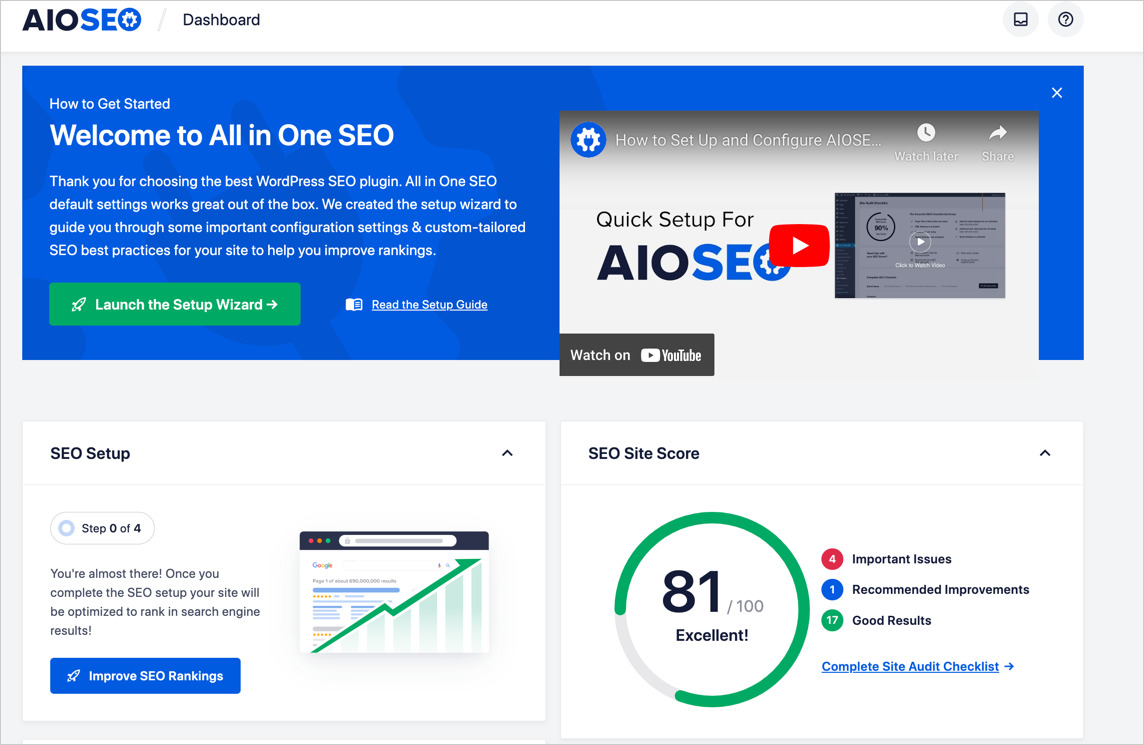Click the Watch later clock icon on video
This screenshot has width=1144, height=745.
click(925, 132)
